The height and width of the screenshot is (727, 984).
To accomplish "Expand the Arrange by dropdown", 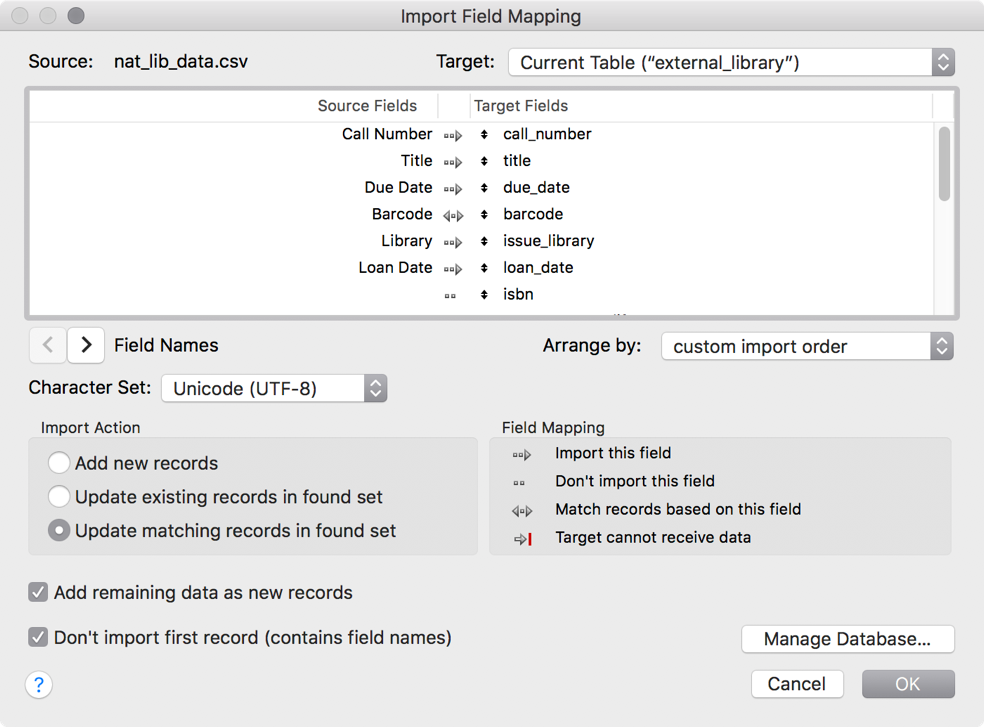I will click(807, 347).
